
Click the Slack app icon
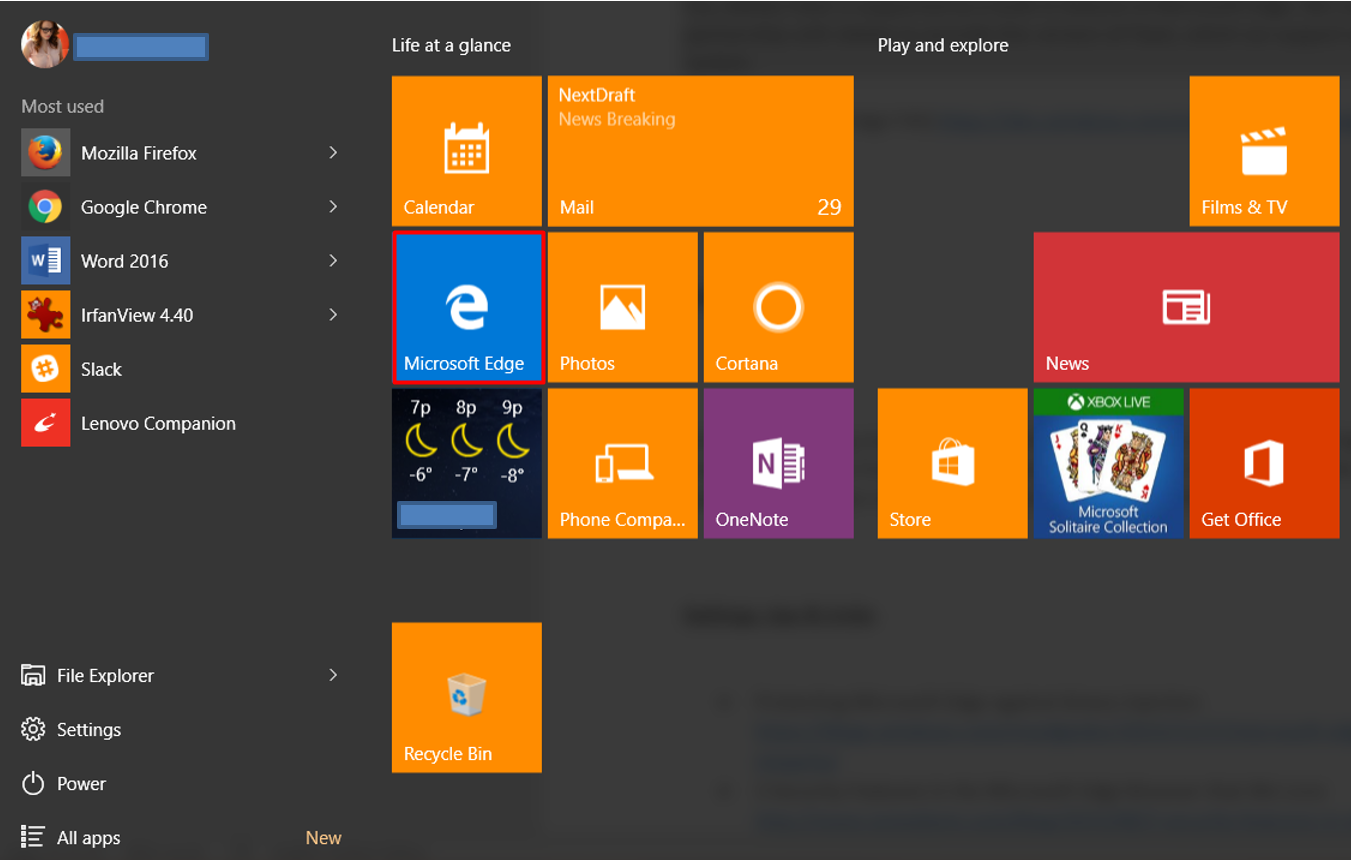coord(46,369)
